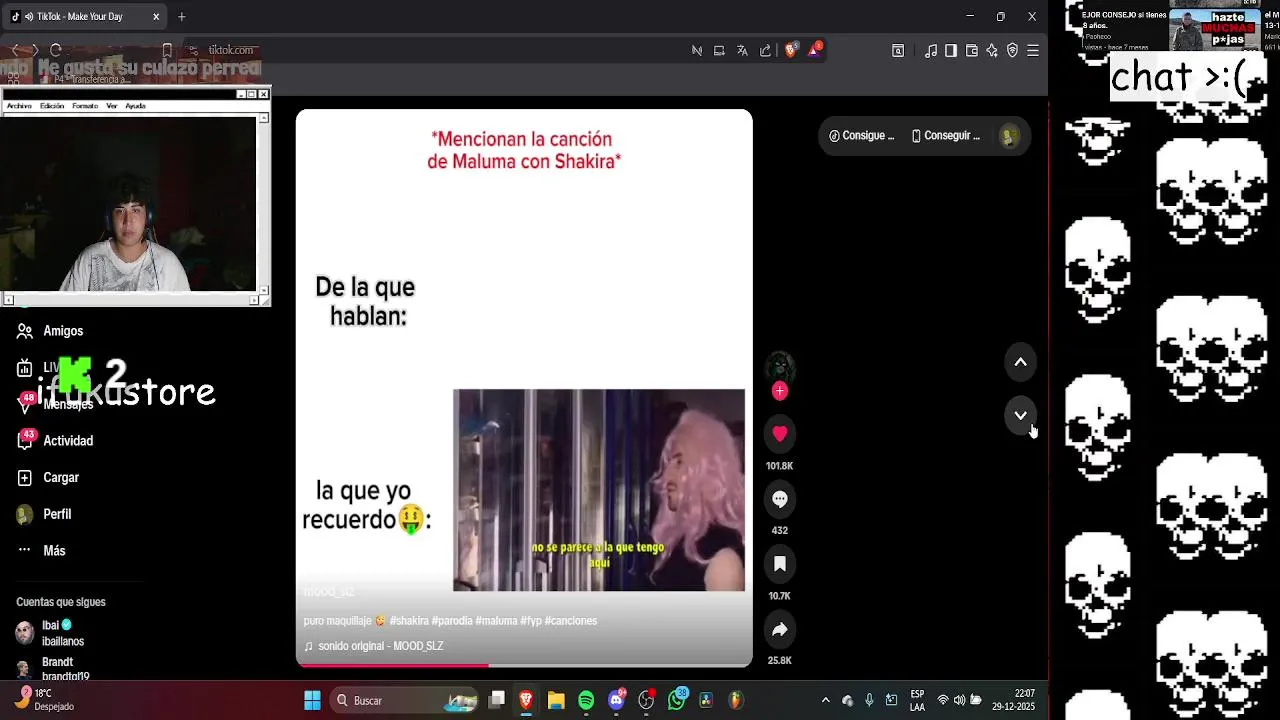Open Discord from the taskbar

click(617, 700)
